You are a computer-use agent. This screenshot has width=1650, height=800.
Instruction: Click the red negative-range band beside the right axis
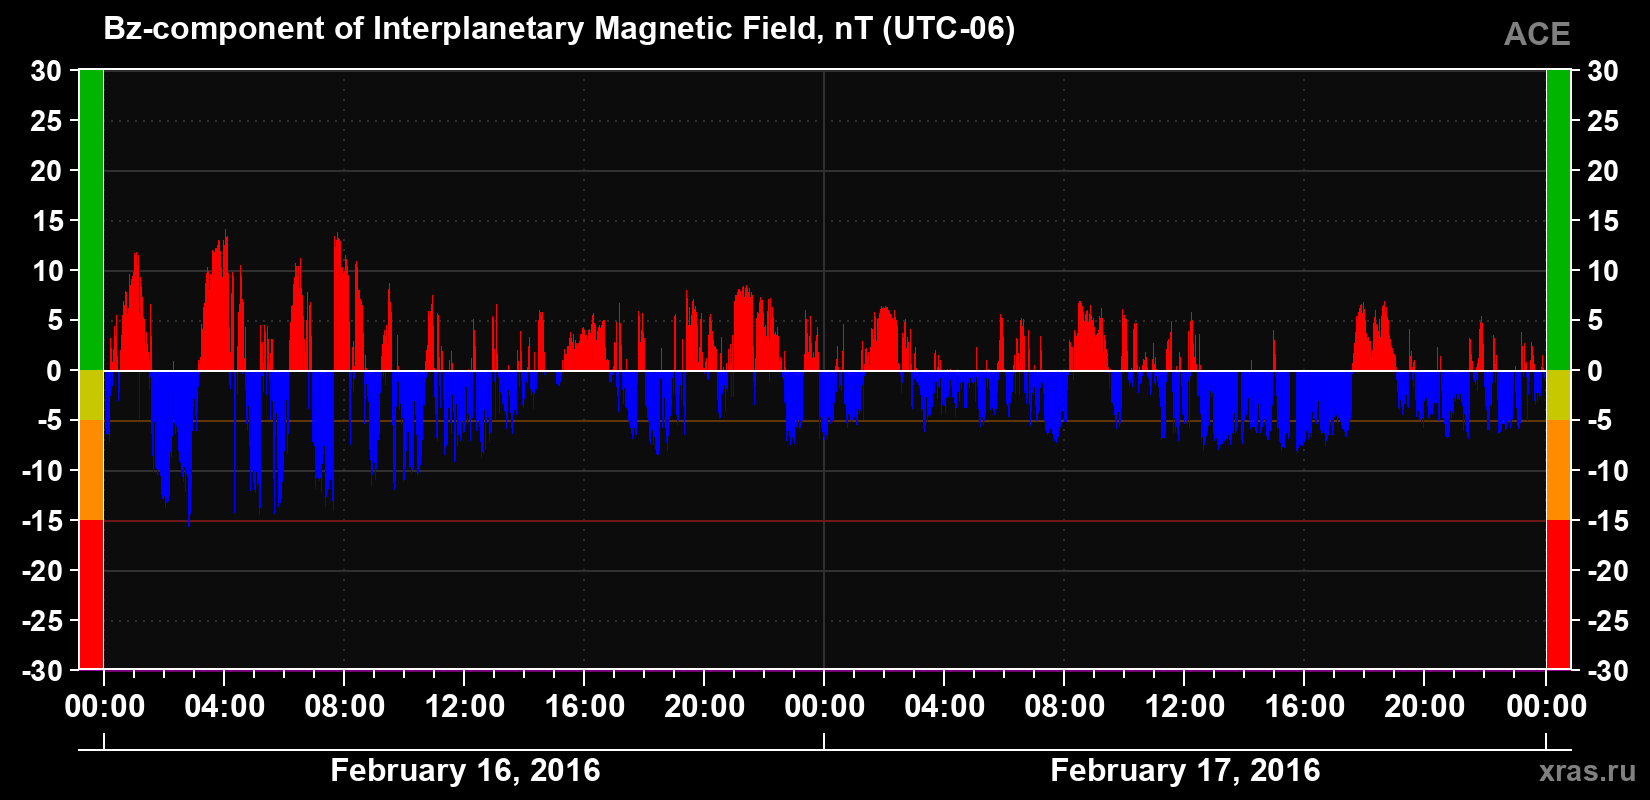coord(1558,594)
